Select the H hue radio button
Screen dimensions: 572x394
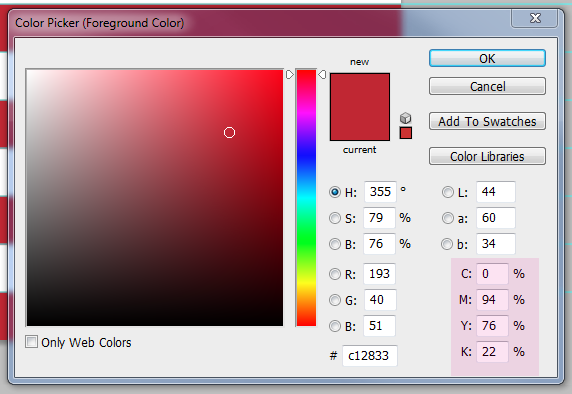[x=335, y=192]
